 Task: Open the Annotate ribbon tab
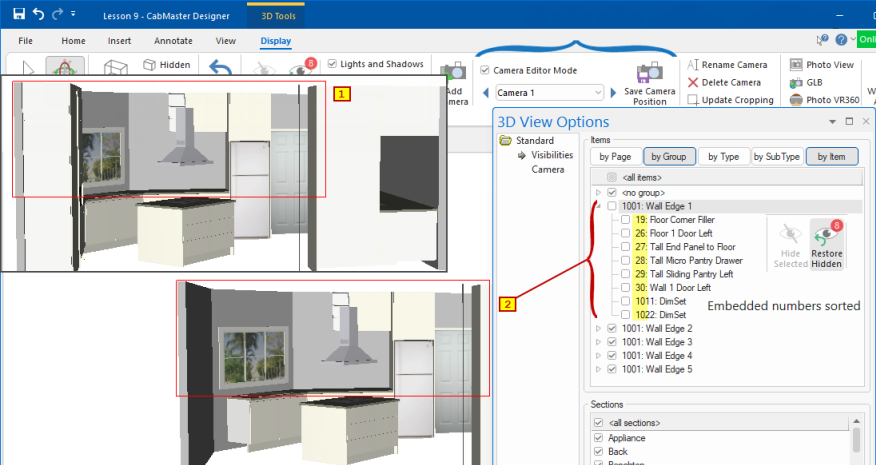tap(173, 41)
